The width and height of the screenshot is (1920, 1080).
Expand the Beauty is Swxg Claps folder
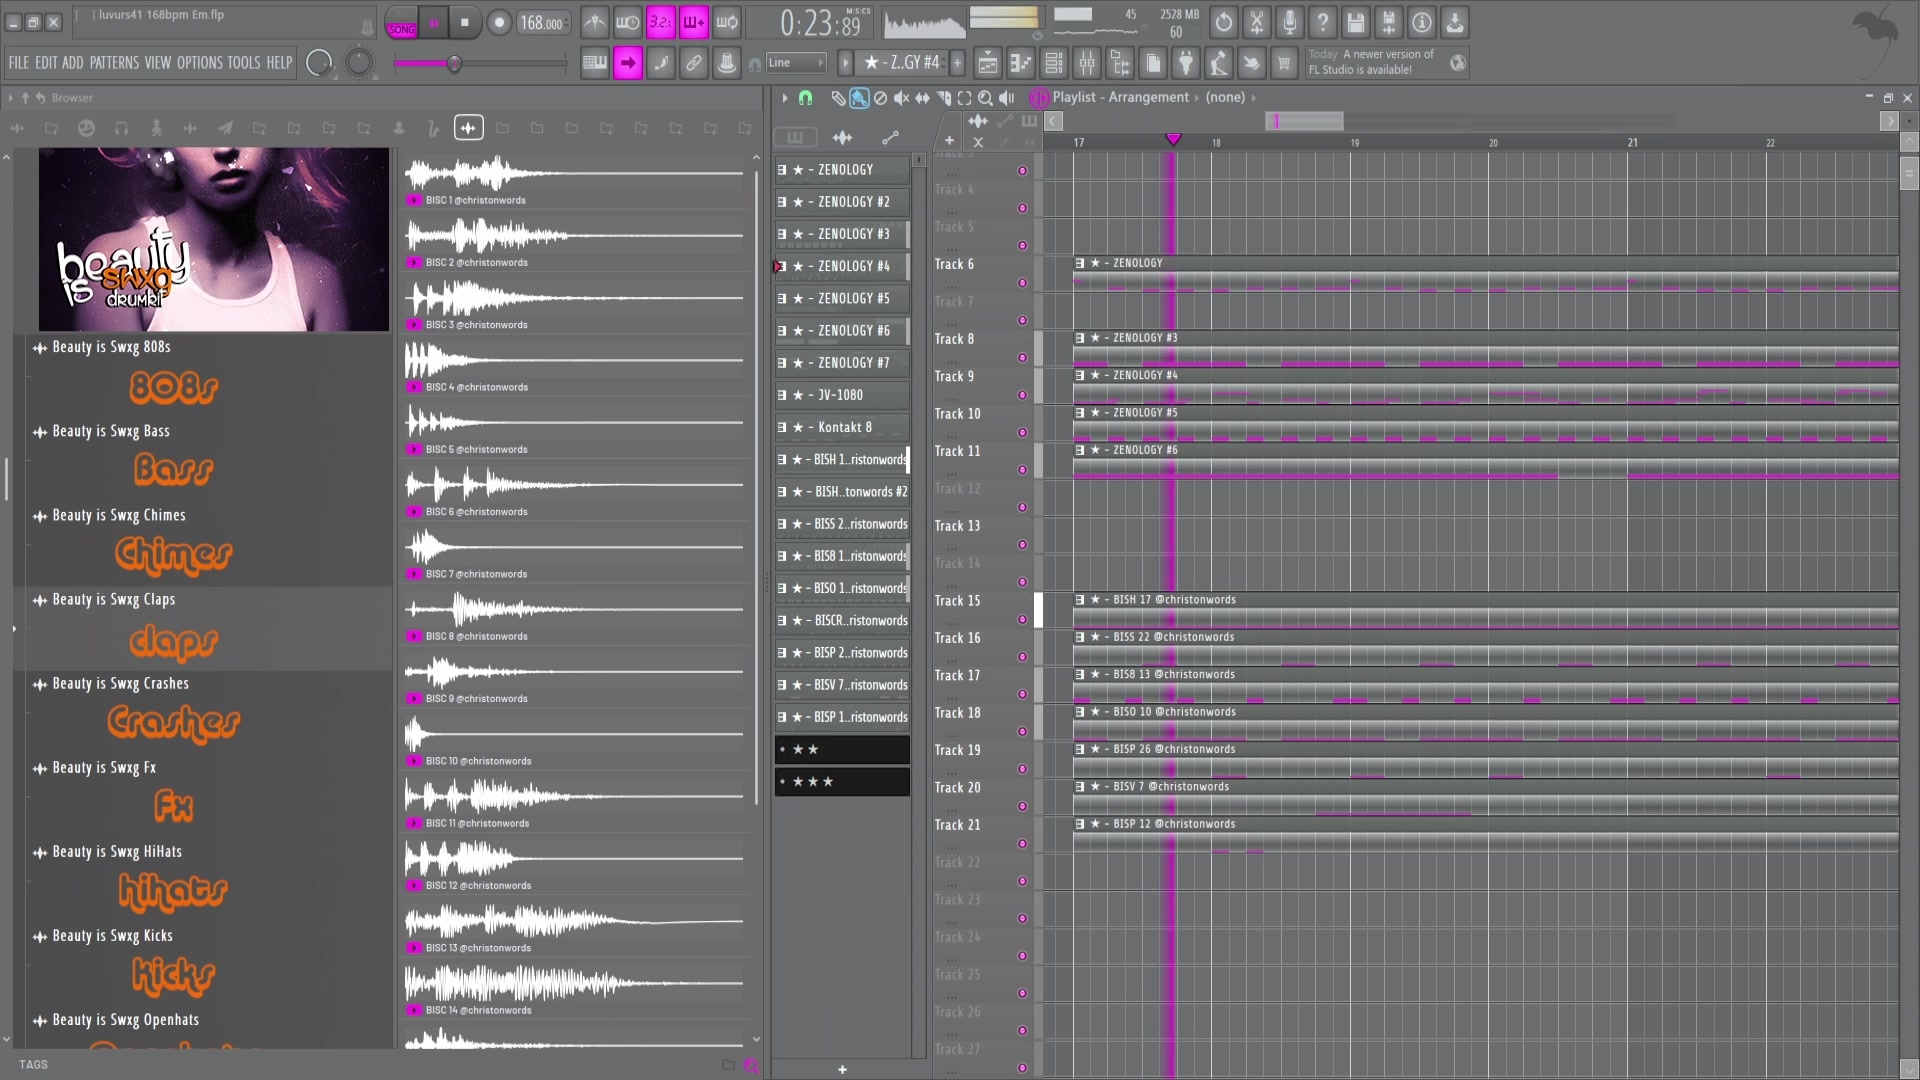(114, 600)
